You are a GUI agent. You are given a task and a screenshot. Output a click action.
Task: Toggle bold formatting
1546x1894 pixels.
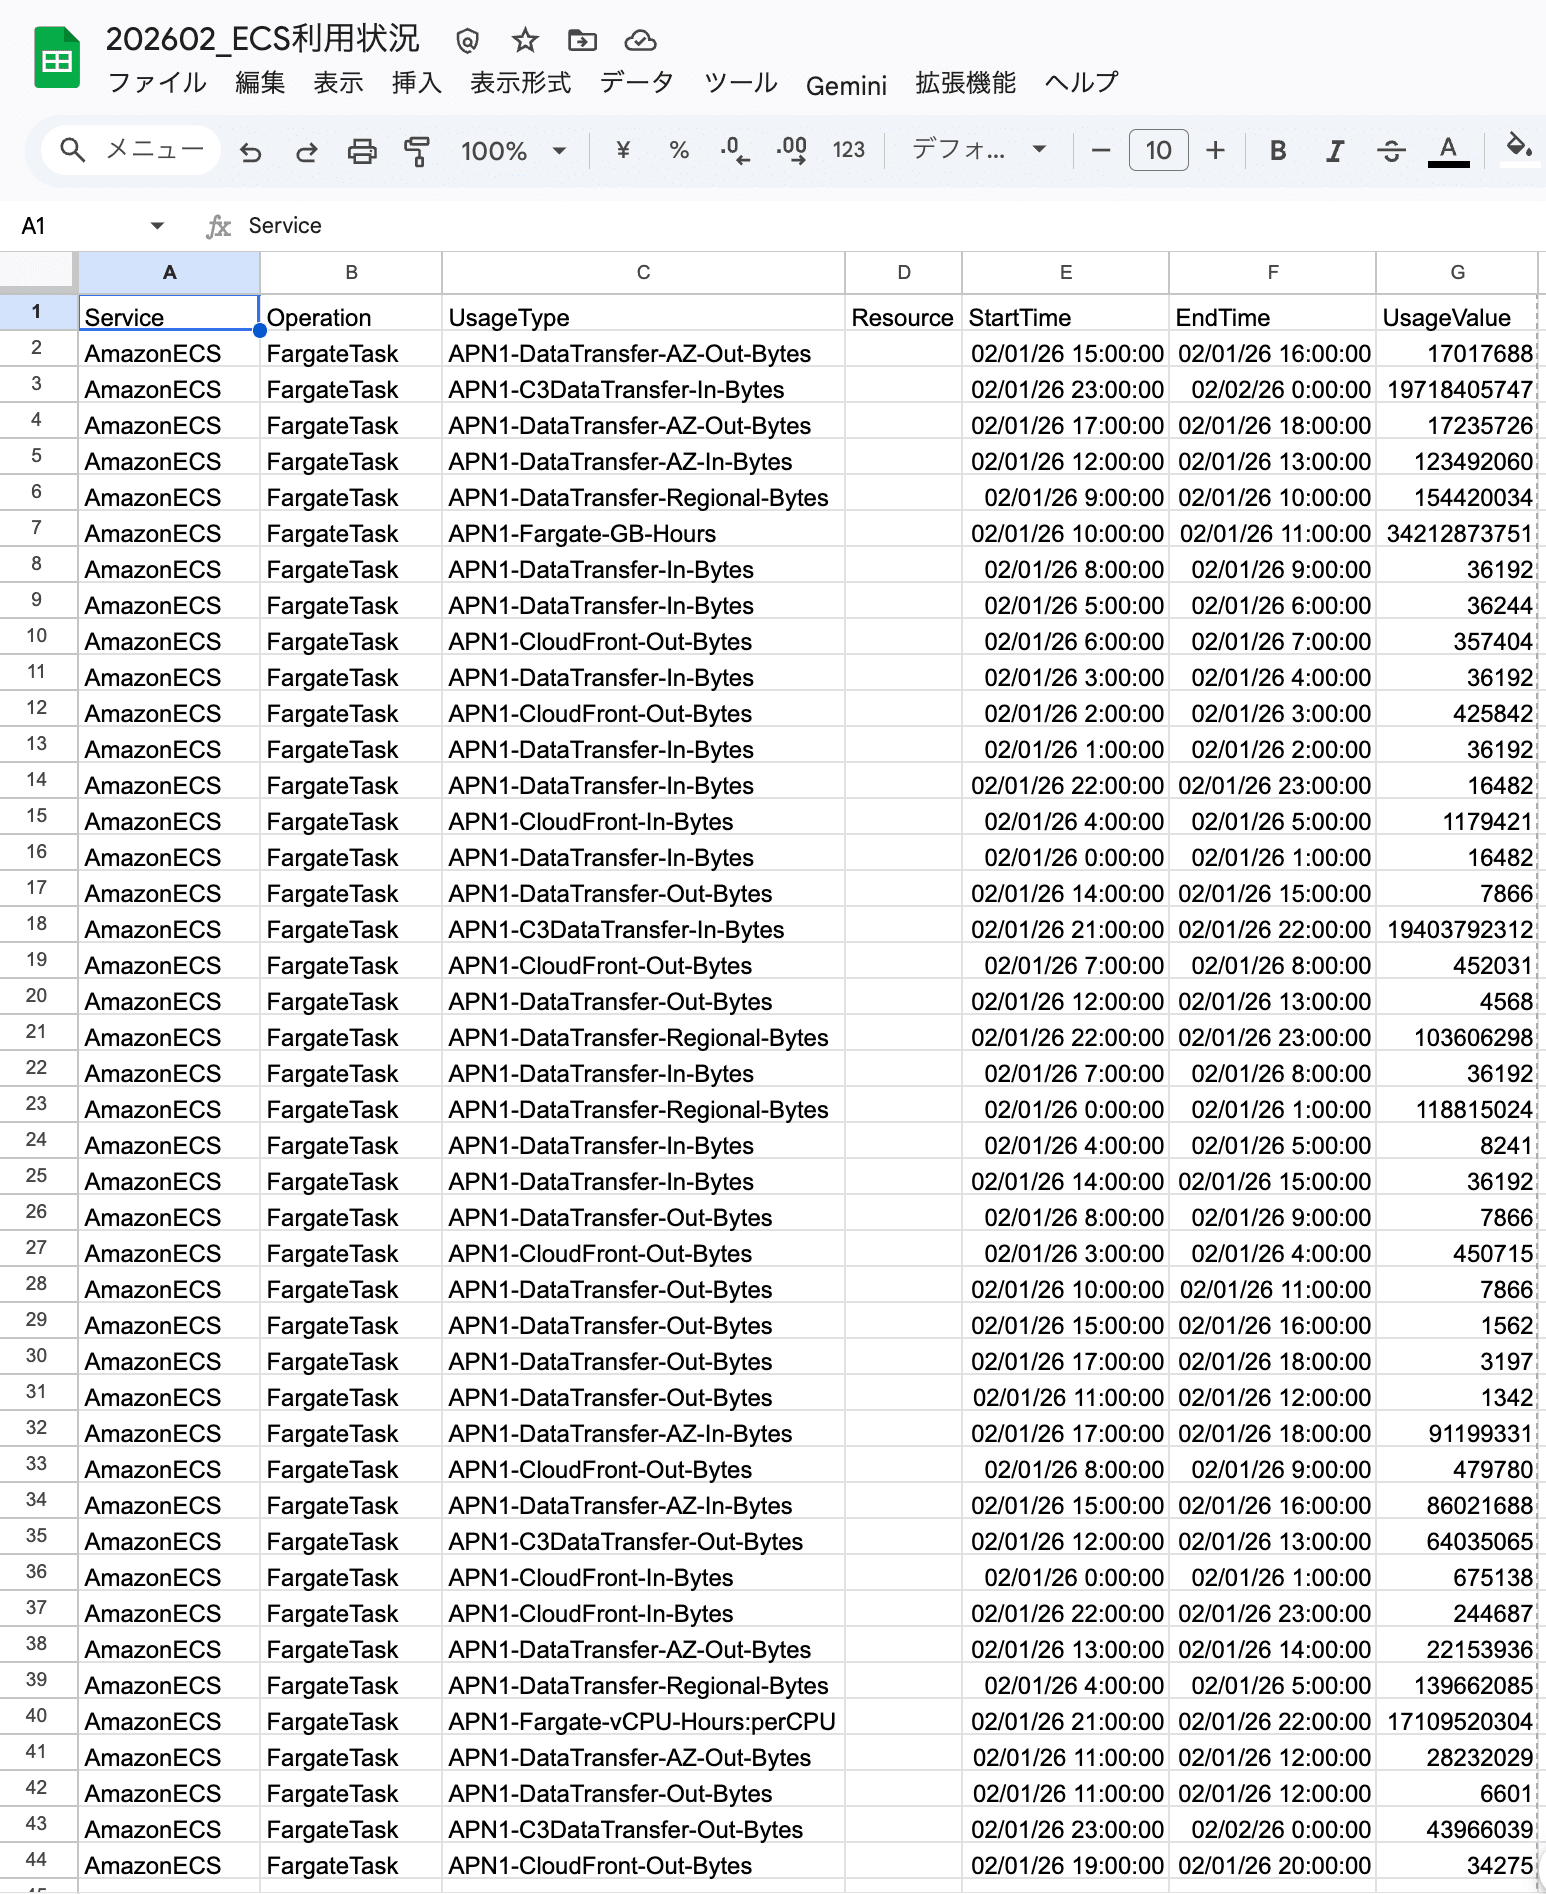[x=1277, y=151]
